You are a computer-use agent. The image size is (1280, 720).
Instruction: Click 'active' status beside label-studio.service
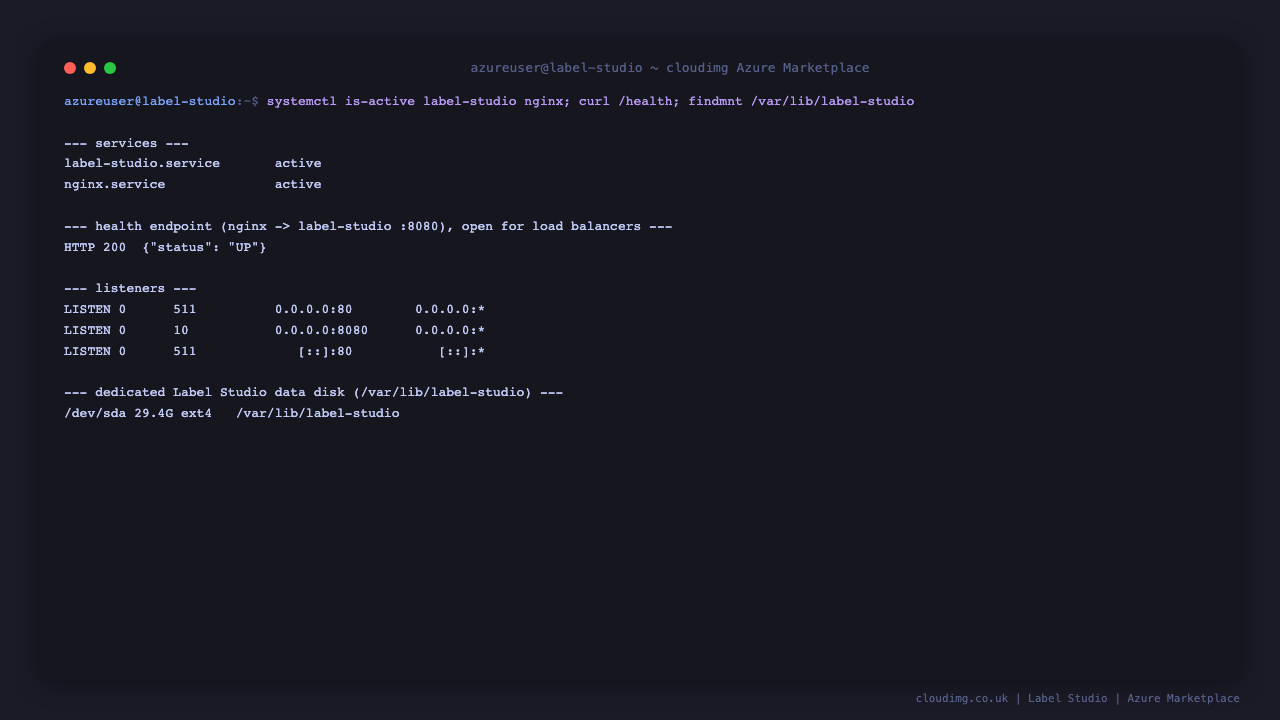(x=298, y=164)
